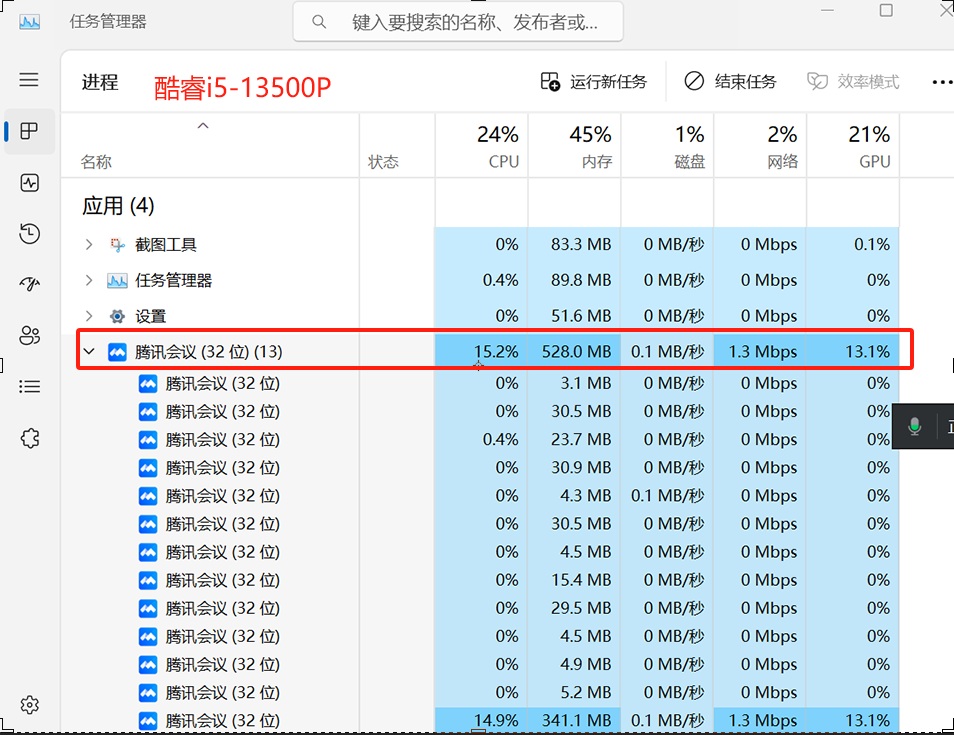Expand the 任务管理器 process group
Image resolution: width=954 pixels, height=735 pixels.
tap(89, 280)
